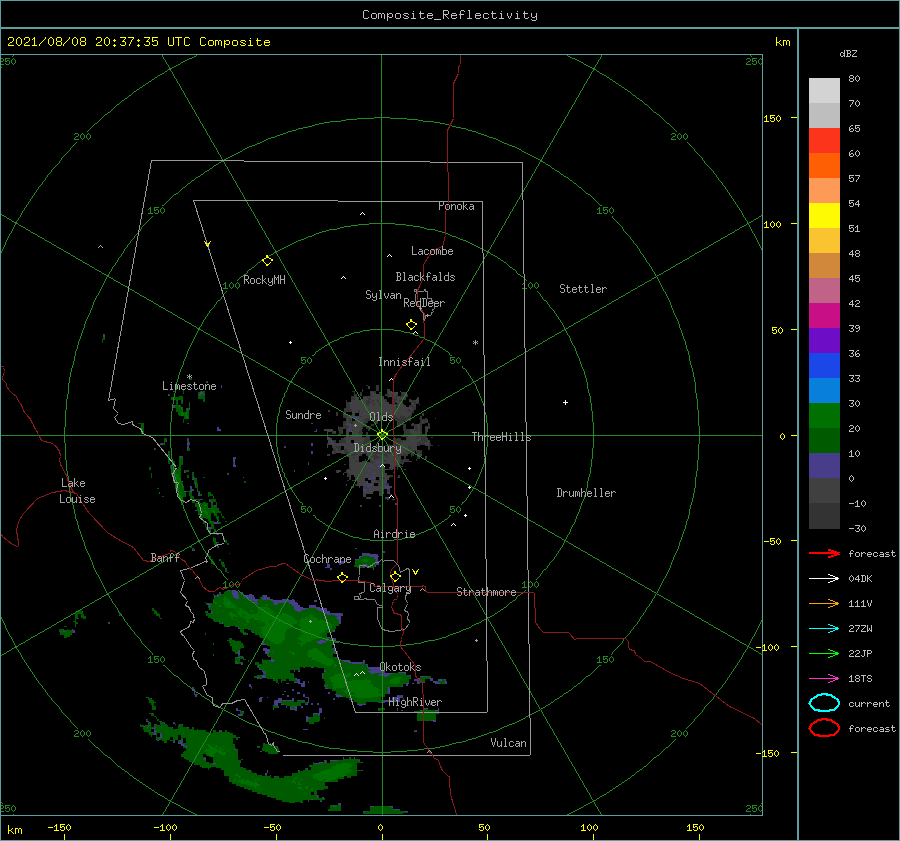This screenshot has height=841, width=900.
Task: Click the red forecast ellipse icon
Action: pyautogui.click(x=824, y=728)
